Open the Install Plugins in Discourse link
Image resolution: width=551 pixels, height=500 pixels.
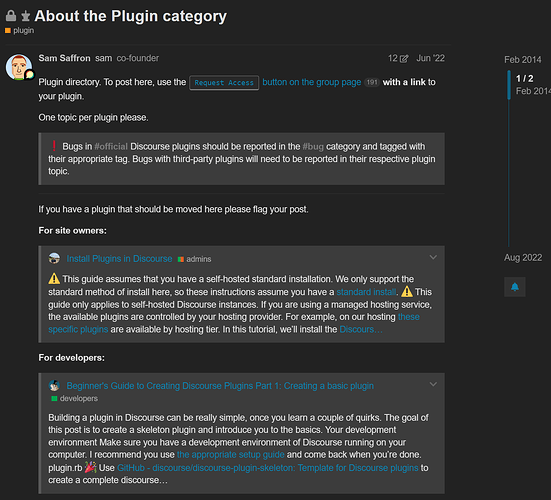tap(119, 259)
